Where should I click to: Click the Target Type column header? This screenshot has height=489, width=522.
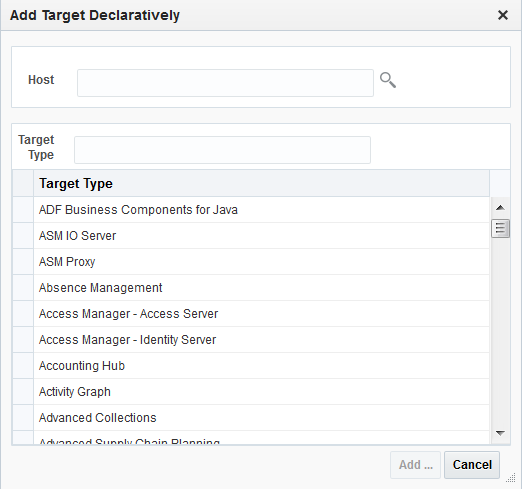tap(261, 183)
